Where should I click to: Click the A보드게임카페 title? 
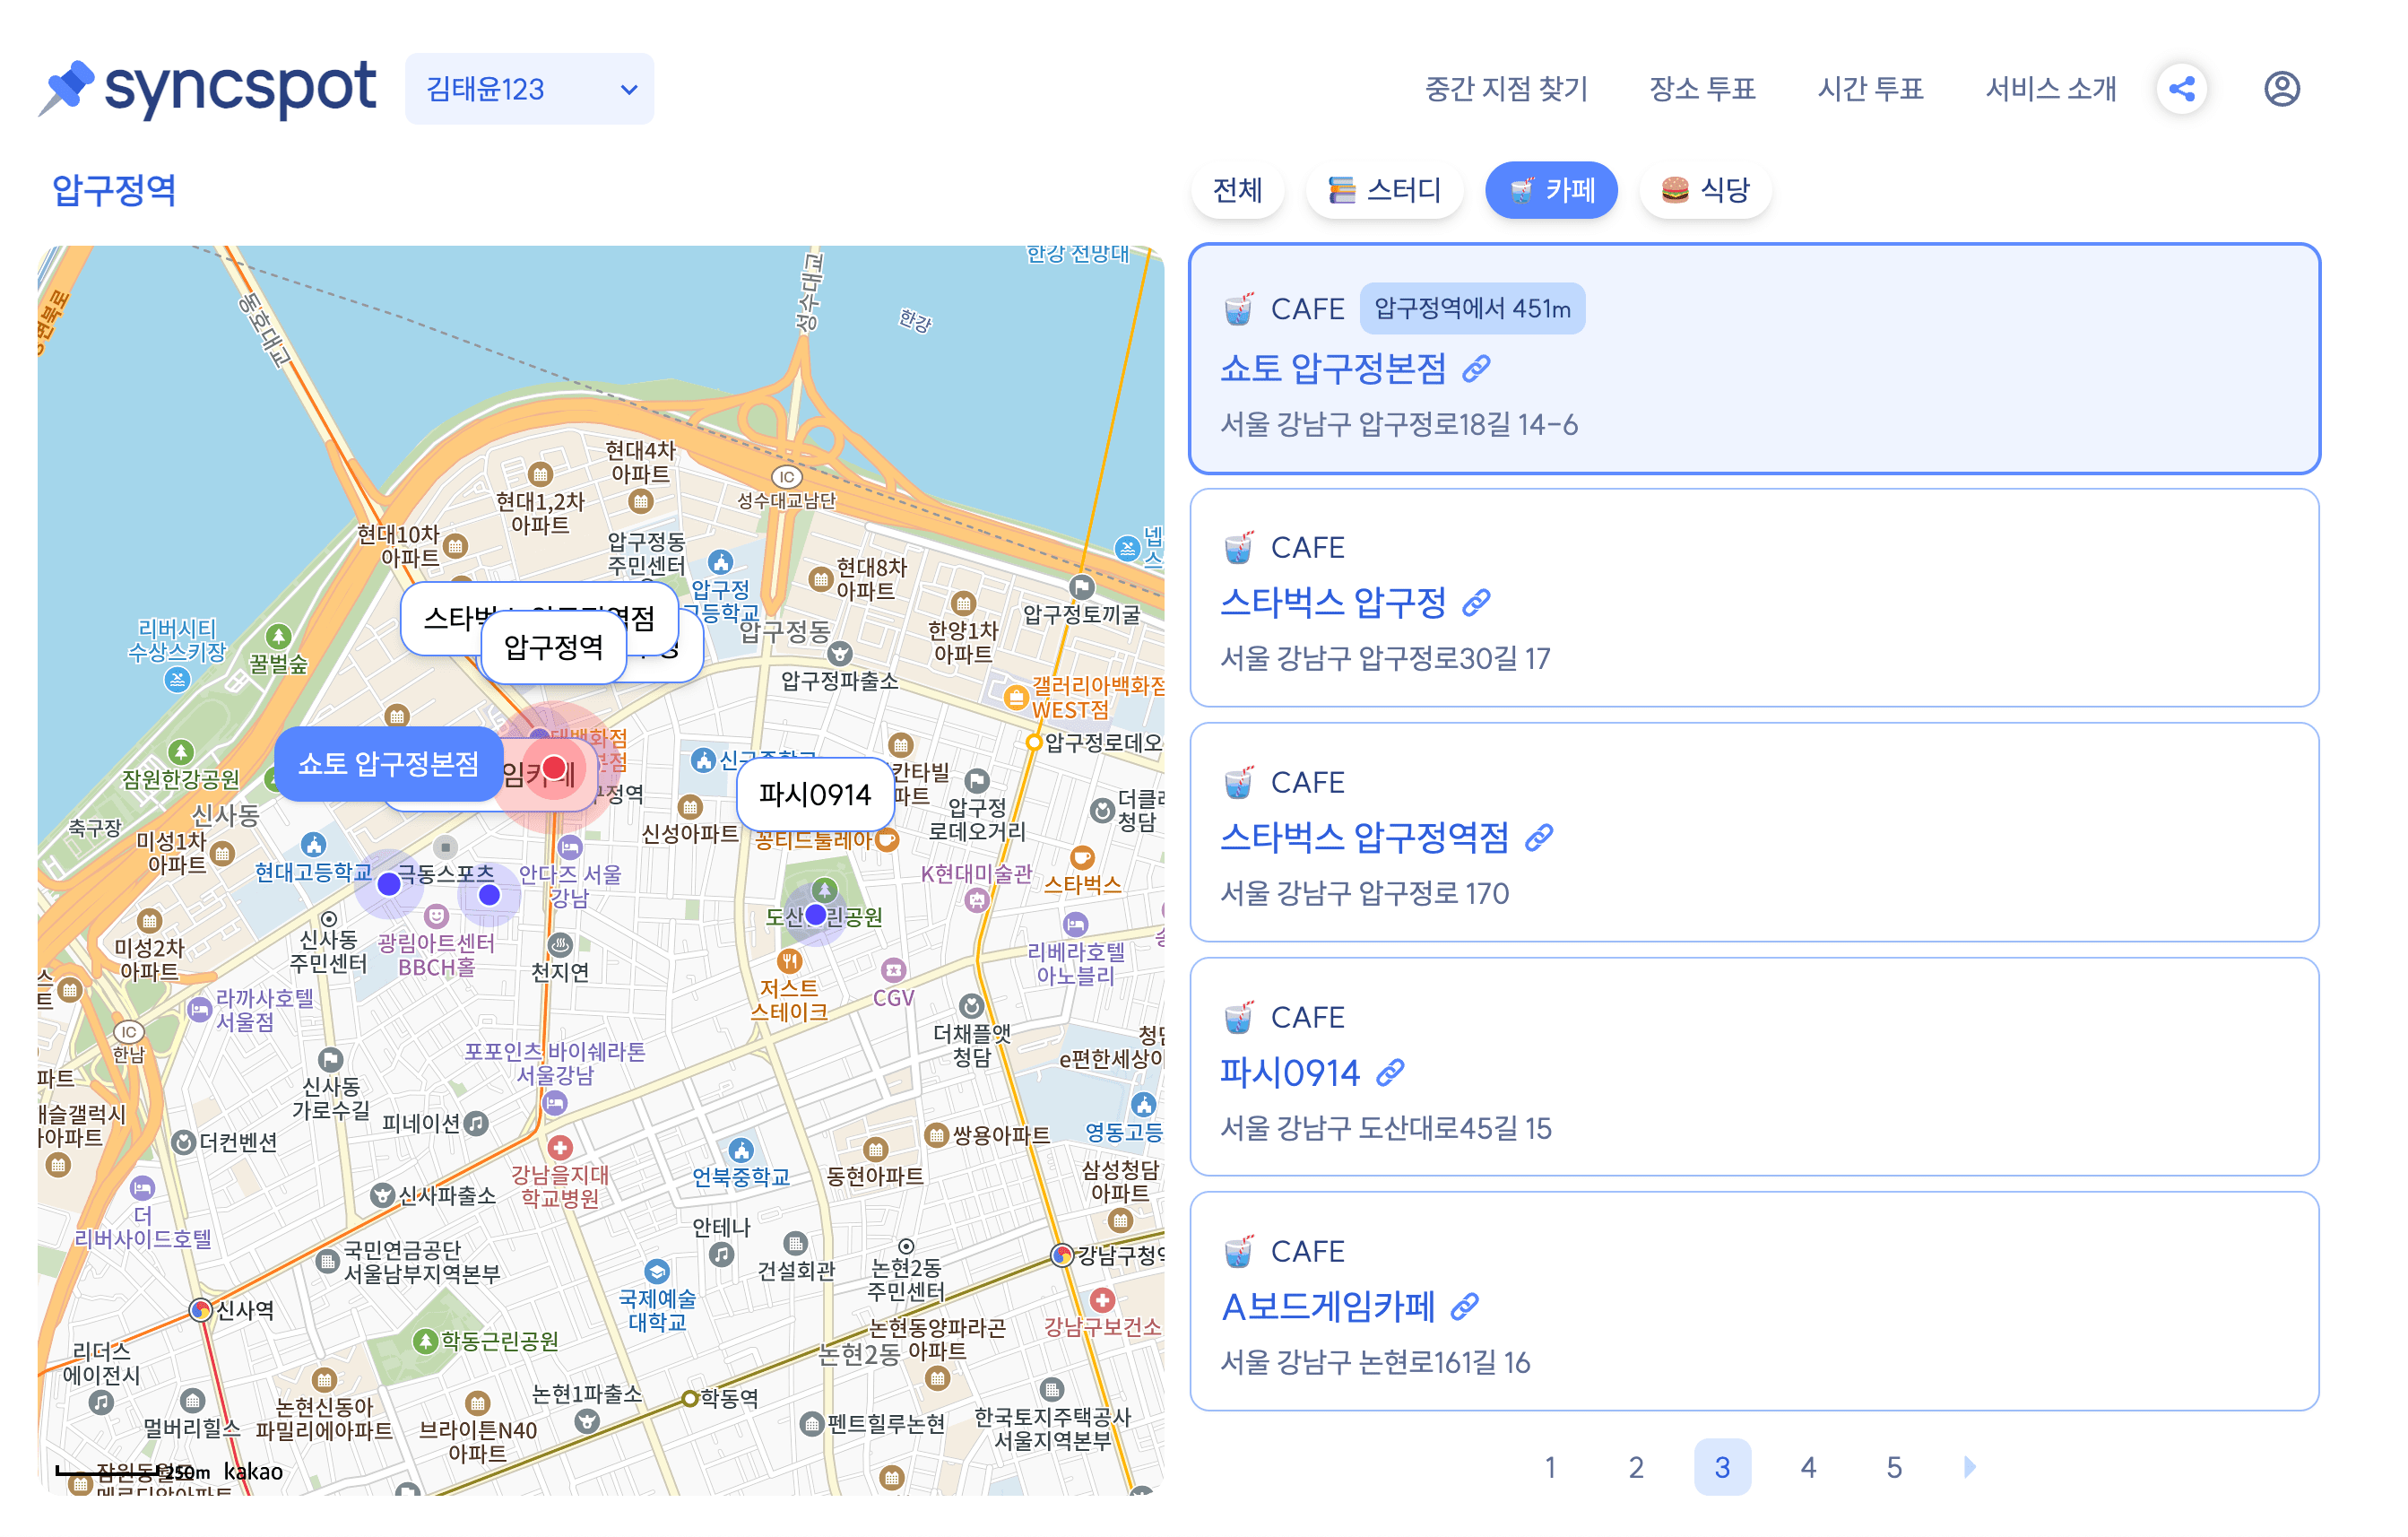coord(1327,1307)
